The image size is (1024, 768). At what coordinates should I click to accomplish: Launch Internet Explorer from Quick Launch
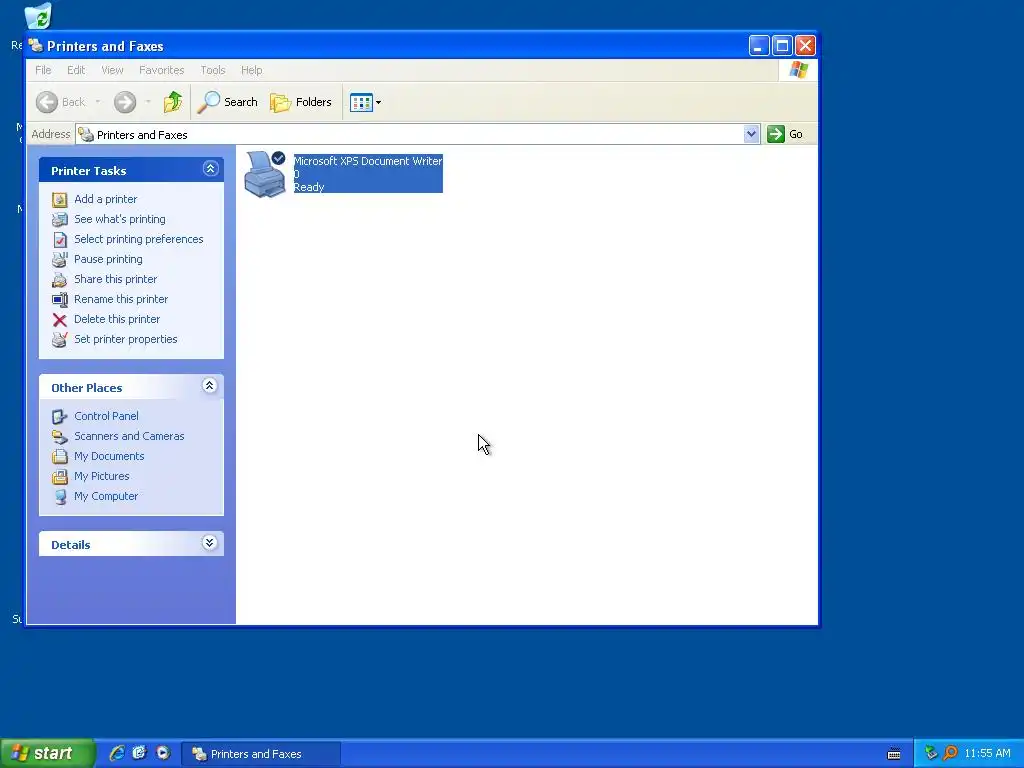(117, 753)
